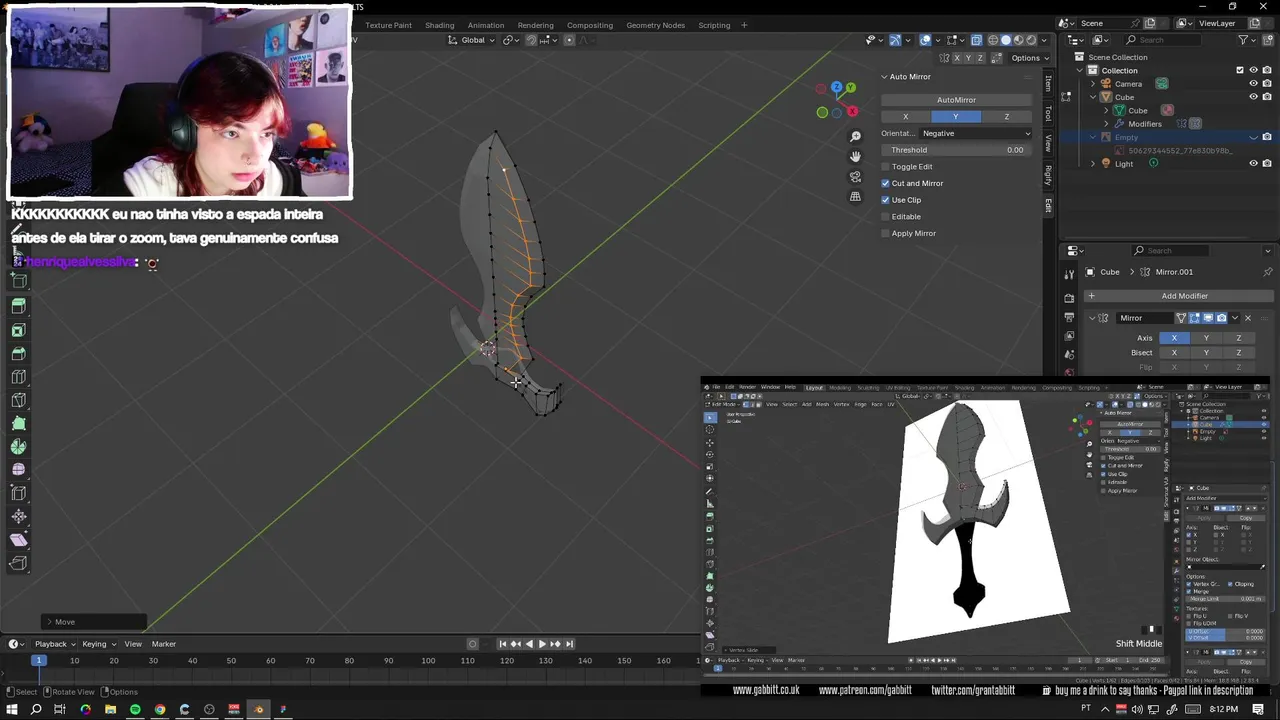This screenshot has height=720, width=1280.
Task: Select the Rip Region tool
Action: [x=18, y=563]
